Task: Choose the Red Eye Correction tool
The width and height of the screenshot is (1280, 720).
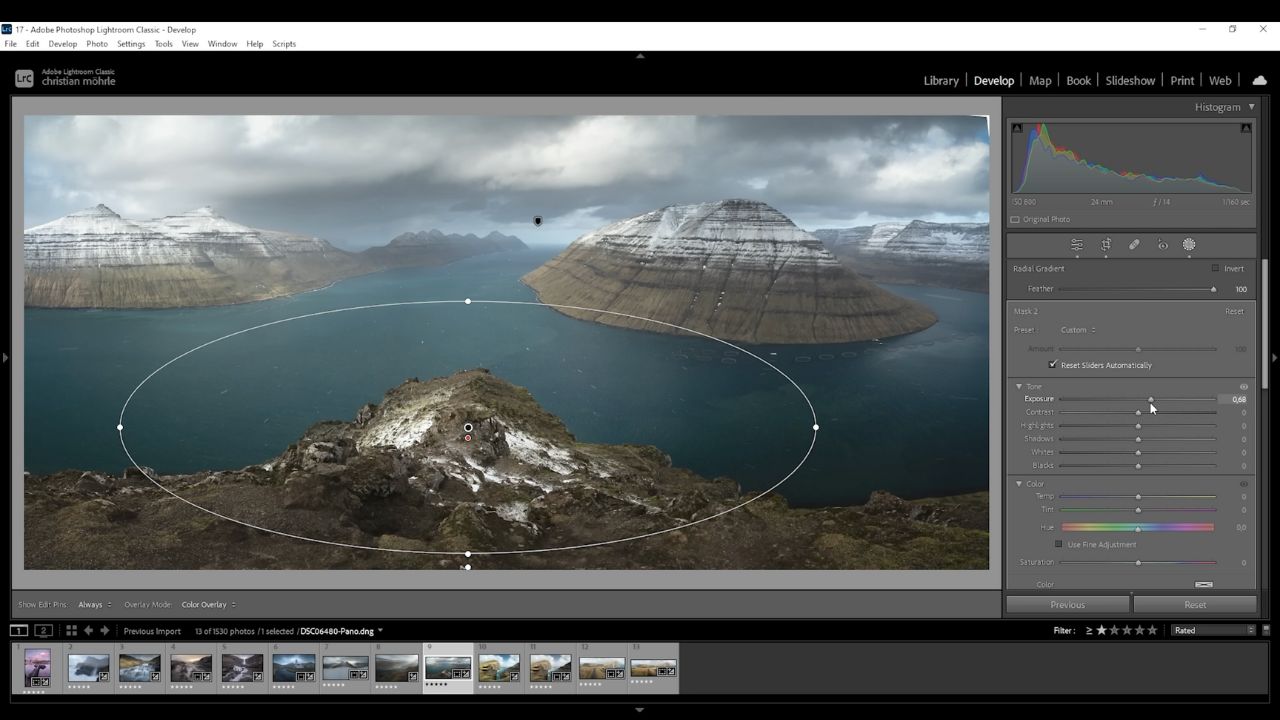Action: (x=1162, y=245)
